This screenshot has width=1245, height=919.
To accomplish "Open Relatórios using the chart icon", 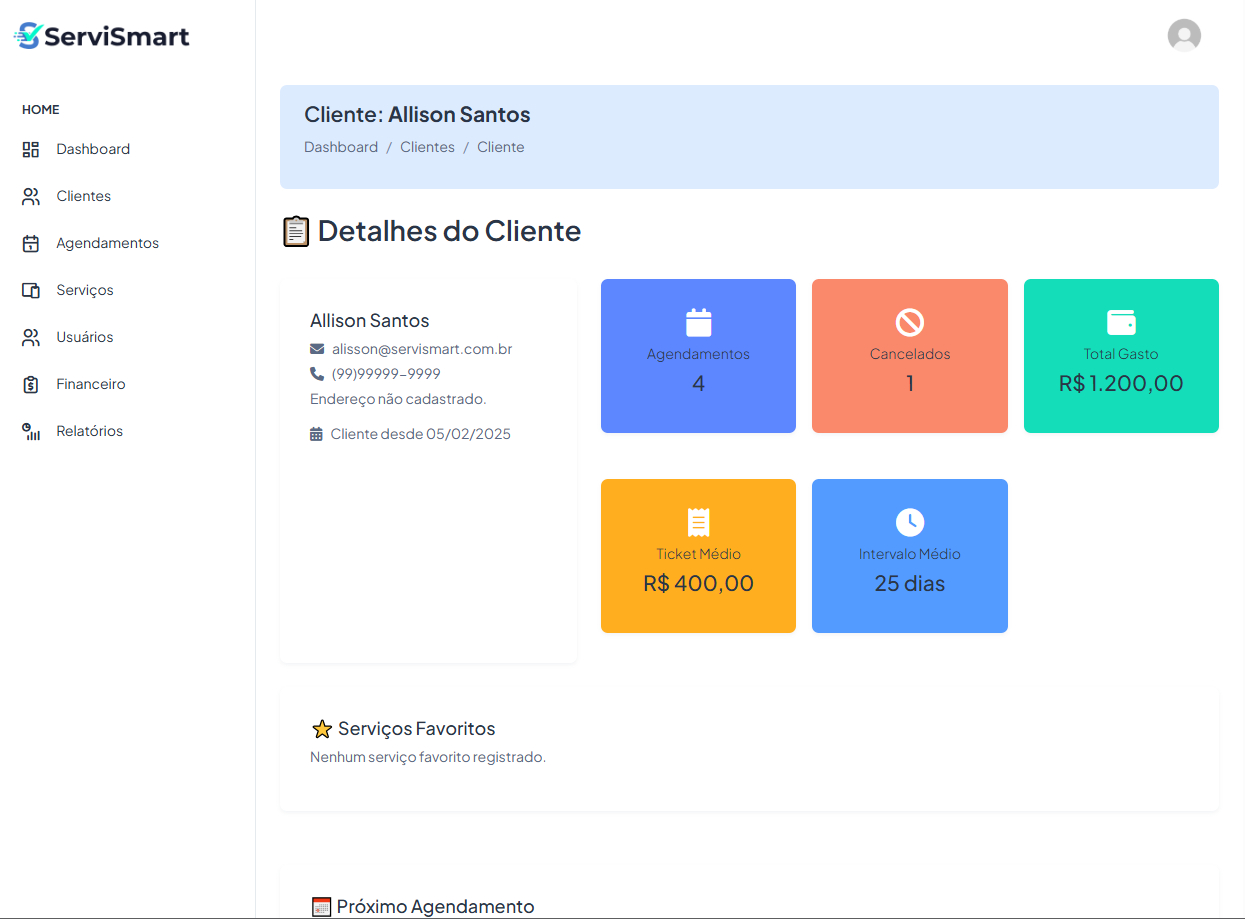I will (31, 430).
